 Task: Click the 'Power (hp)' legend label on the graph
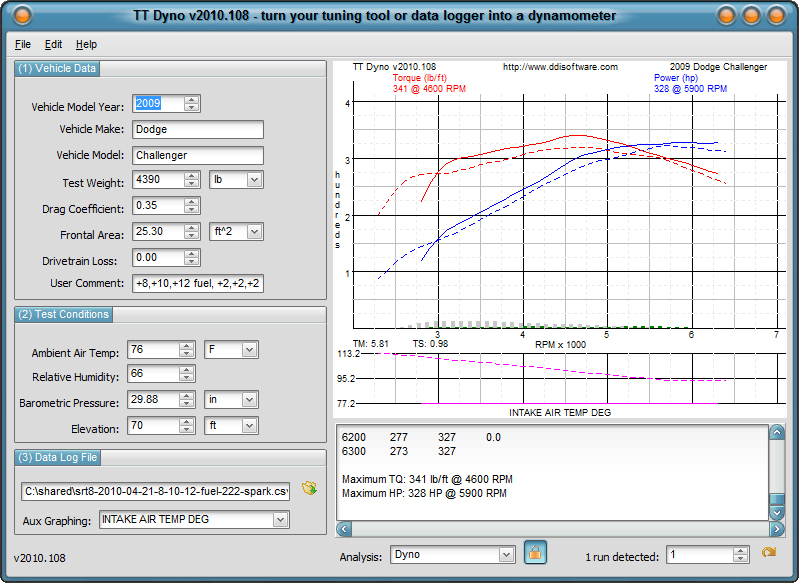(676, 78)
